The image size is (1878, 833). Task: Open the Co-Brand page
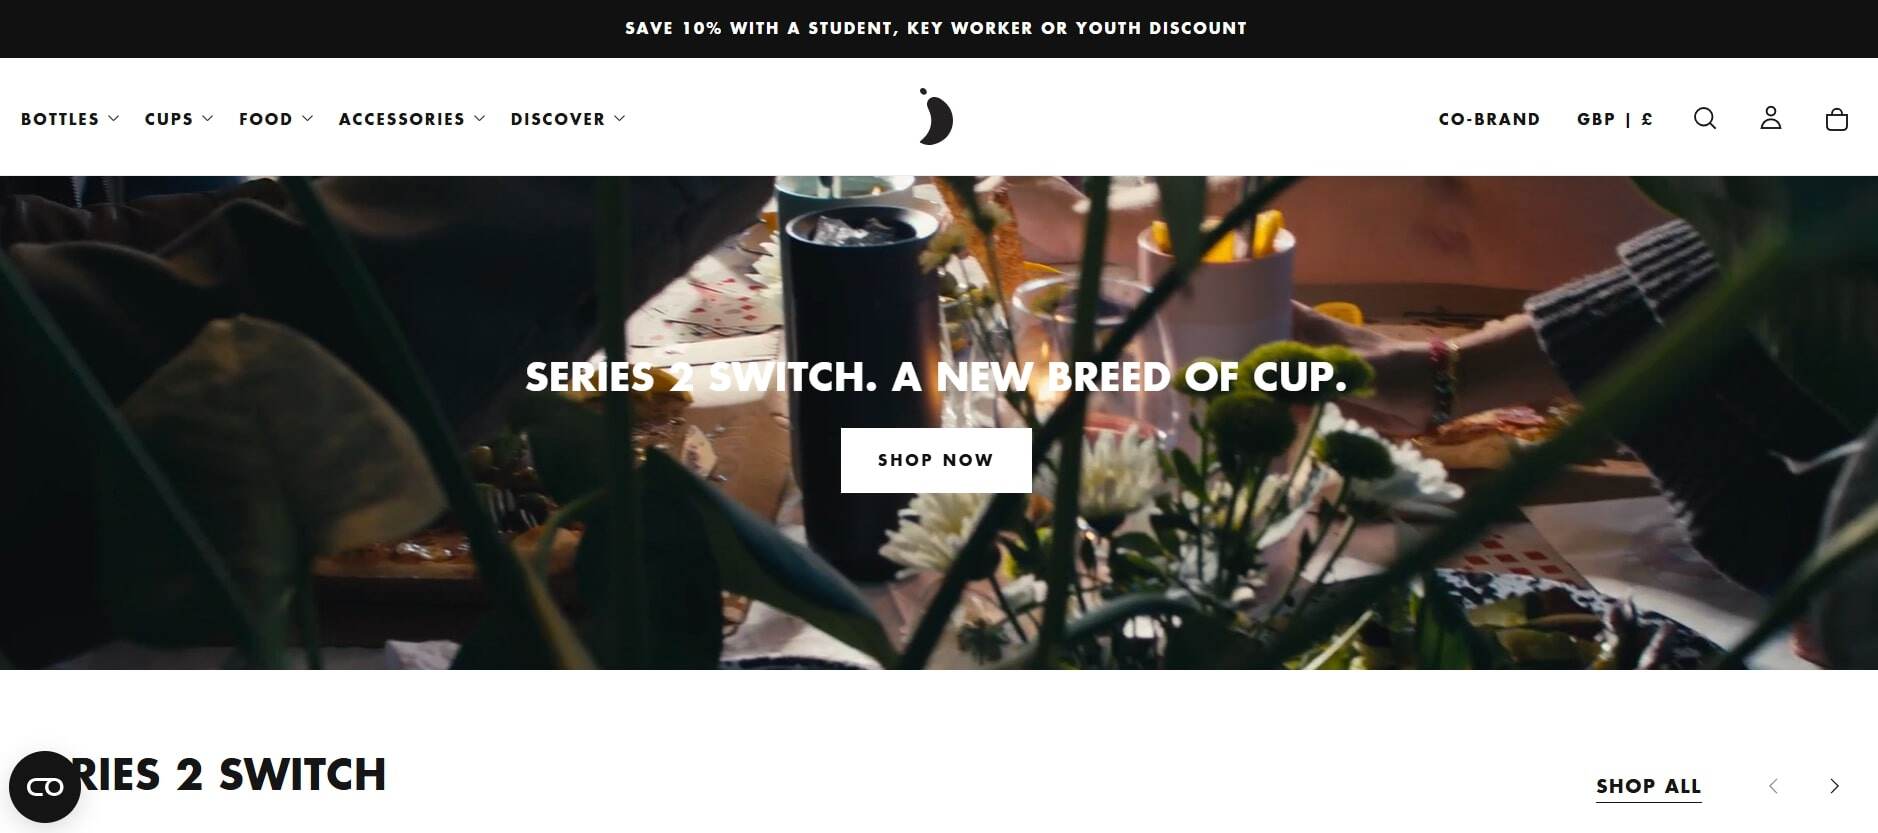[1489, 119]
